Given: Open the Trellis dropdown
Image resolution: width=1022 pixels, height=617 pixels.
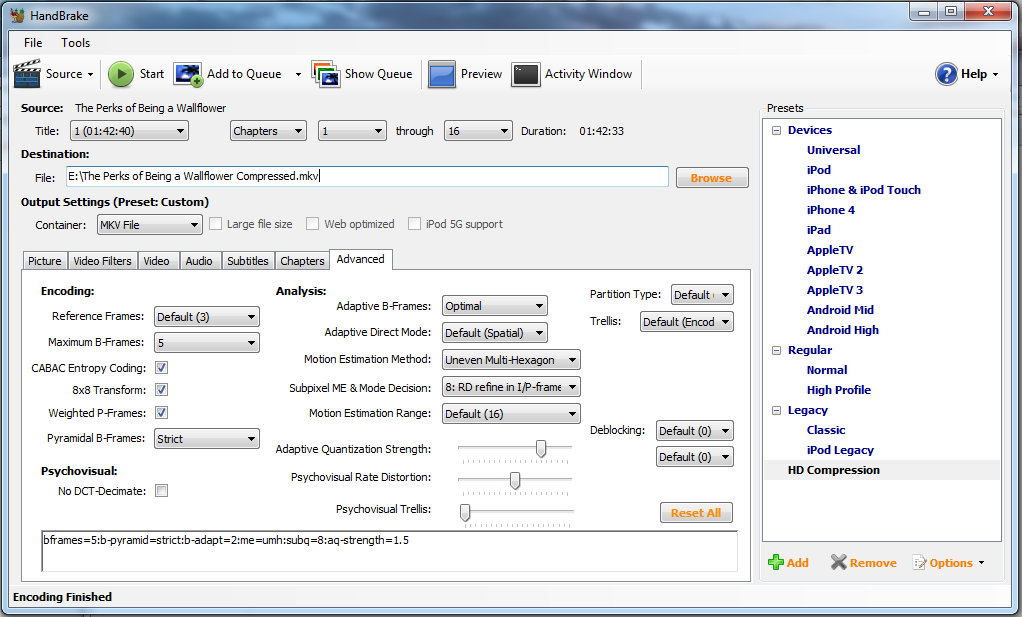Looking at the screenshot, I should [x=686, y=322].
